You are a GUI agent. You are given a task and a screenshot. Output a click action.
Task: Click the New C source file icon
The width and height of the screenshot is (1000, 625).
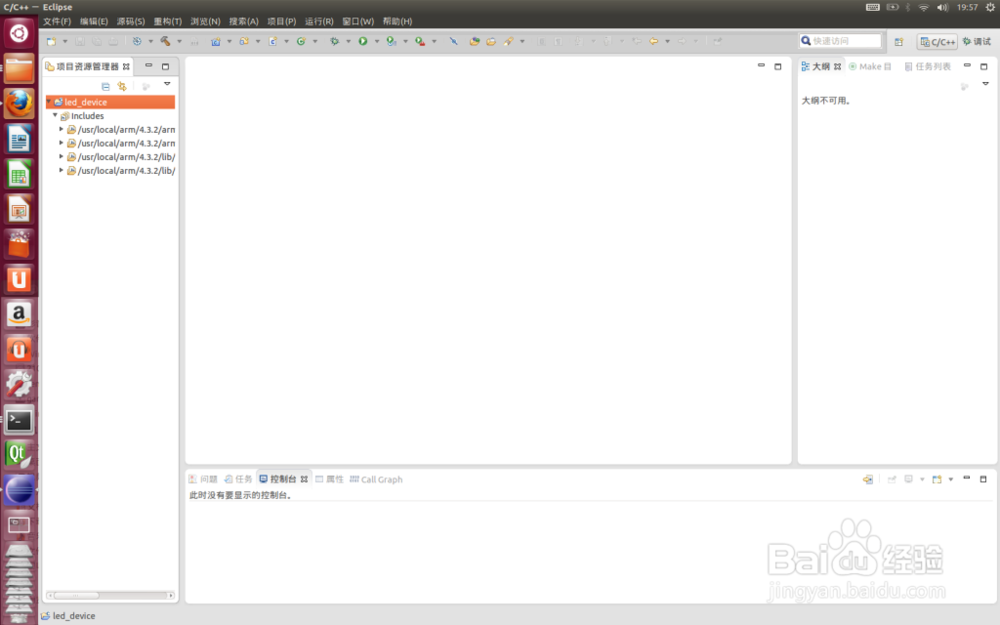[272, 41]
